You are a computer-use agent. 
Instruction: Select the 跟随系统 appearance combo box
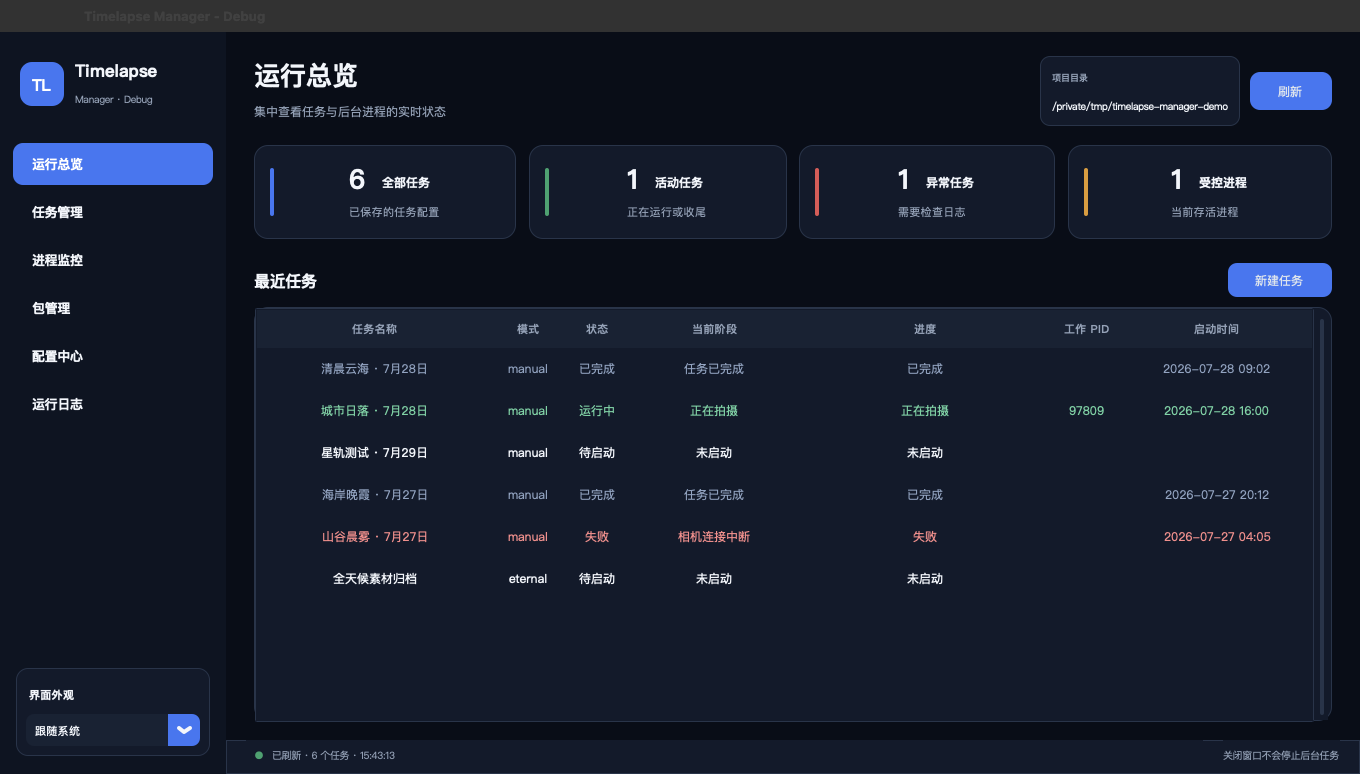pyautogui.click(x=113, y=730)
